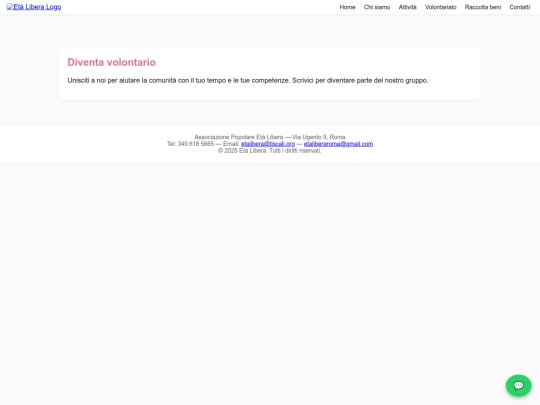Screen dimensions: 540x405
Task: Open the Chi siamo page
Action: tap(377, 7)
